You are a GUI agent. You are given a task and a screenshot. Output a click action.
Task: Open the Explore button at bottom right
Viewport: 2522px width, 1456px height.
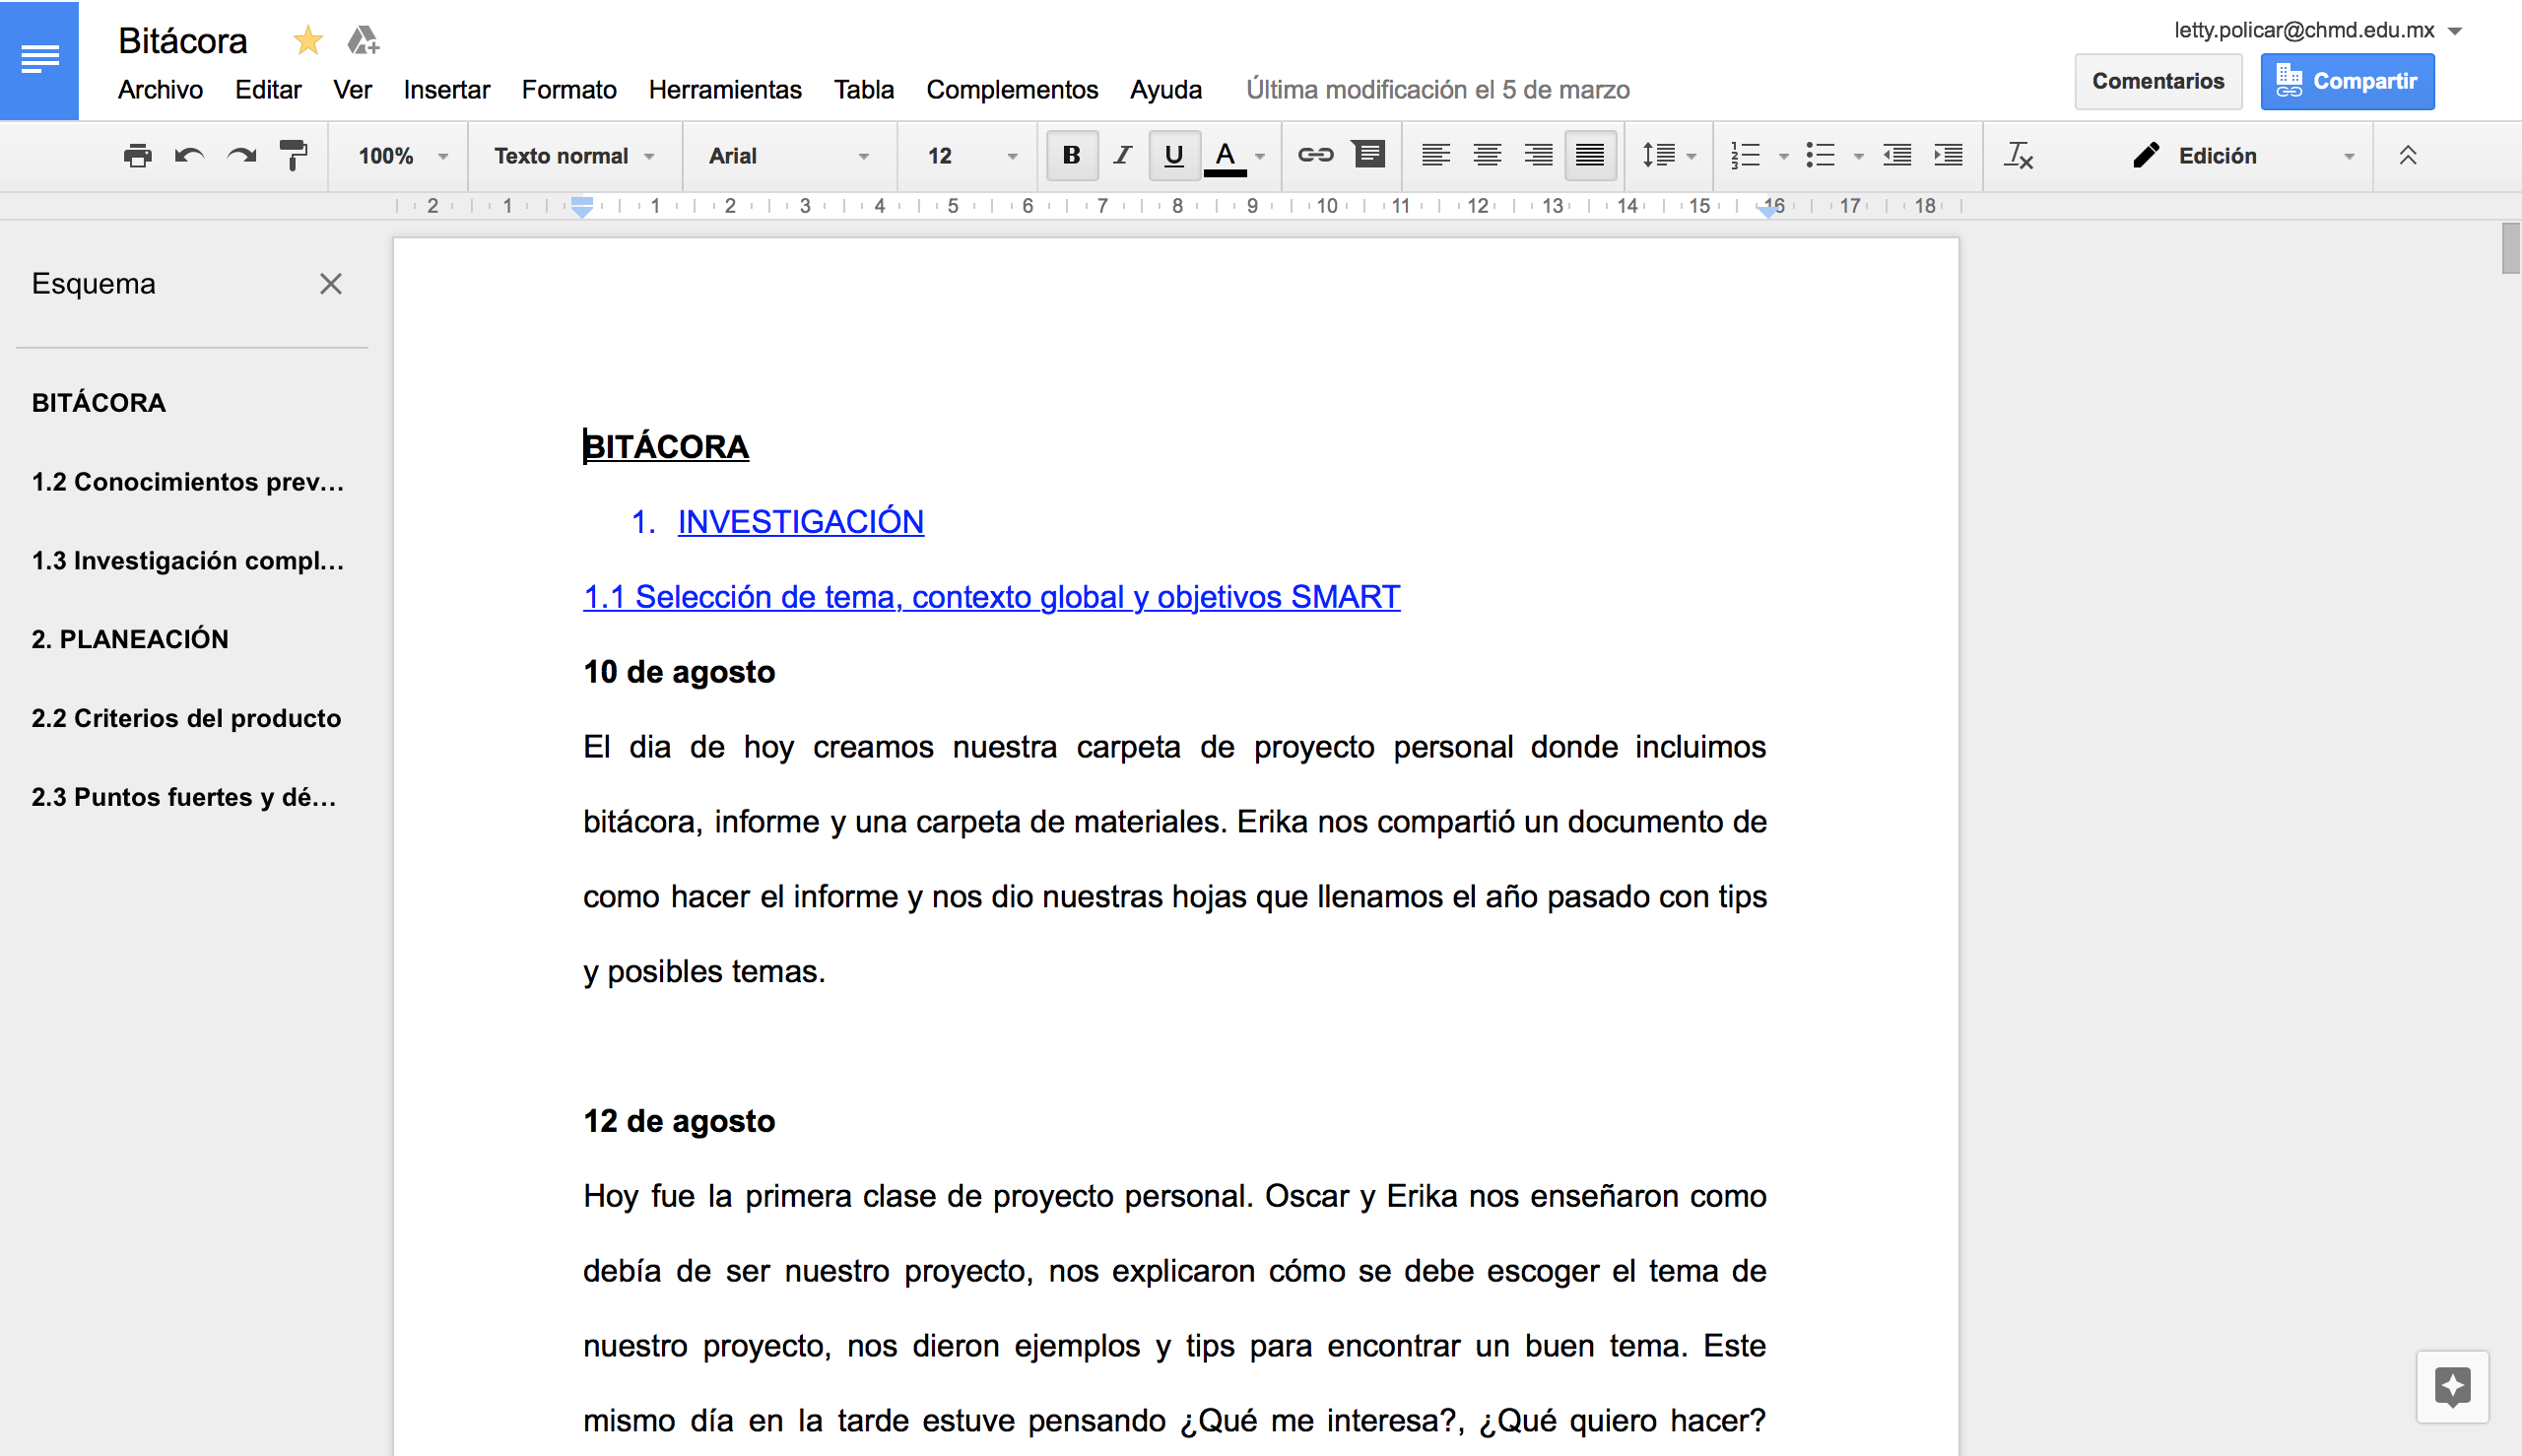click(x=2452, y=1387)
